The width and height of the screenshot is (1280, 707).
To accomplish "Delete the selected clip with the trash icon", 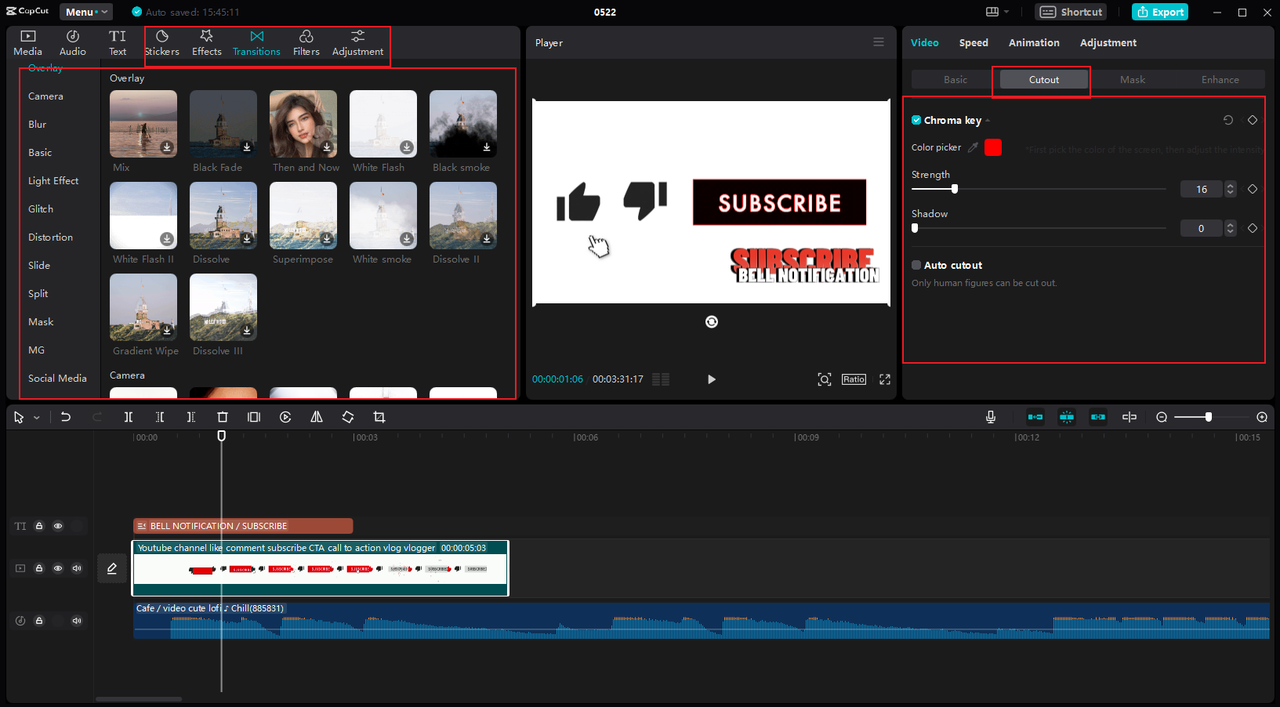I will 222,417.
